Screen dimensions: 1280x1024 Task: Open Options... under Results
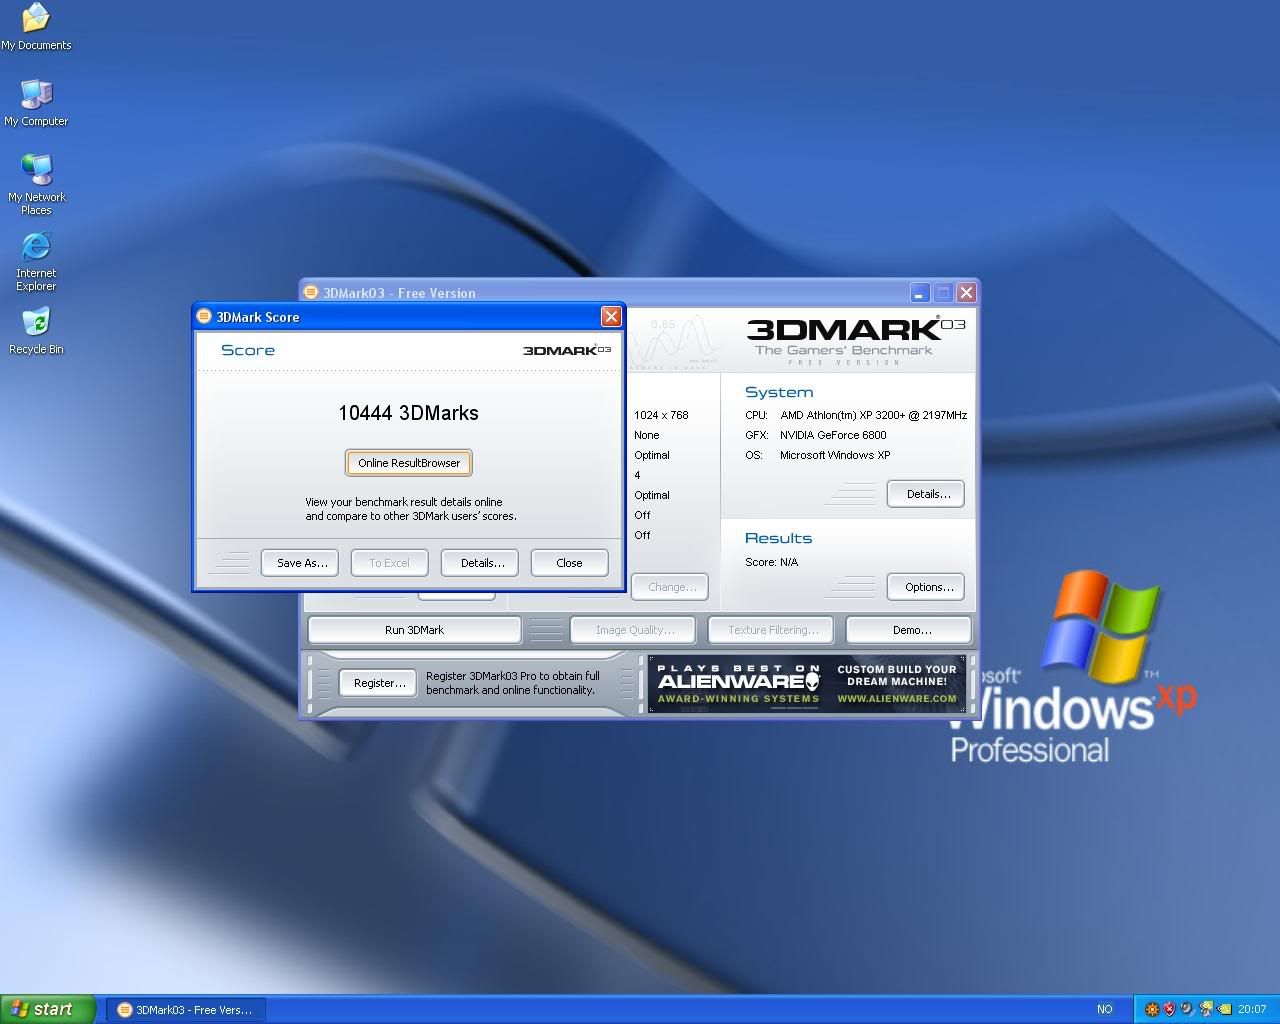click(x=927, y=587)
